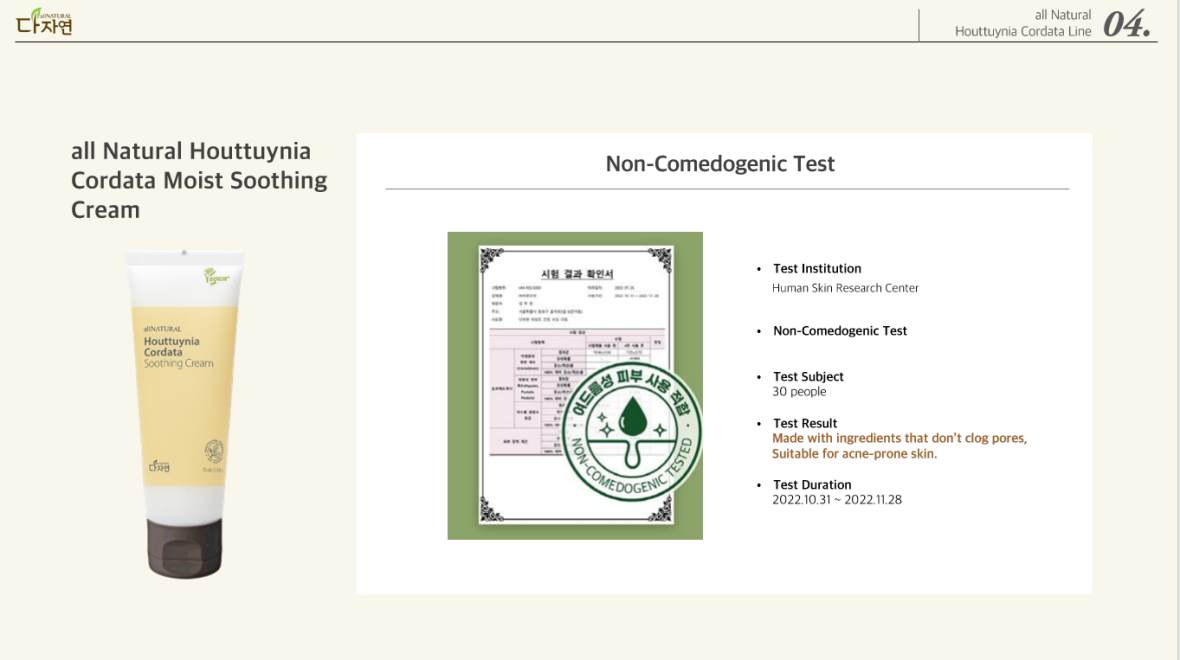
Task: Click 'Human Skin Research Center' text
Action: click(x=845, y=288)
